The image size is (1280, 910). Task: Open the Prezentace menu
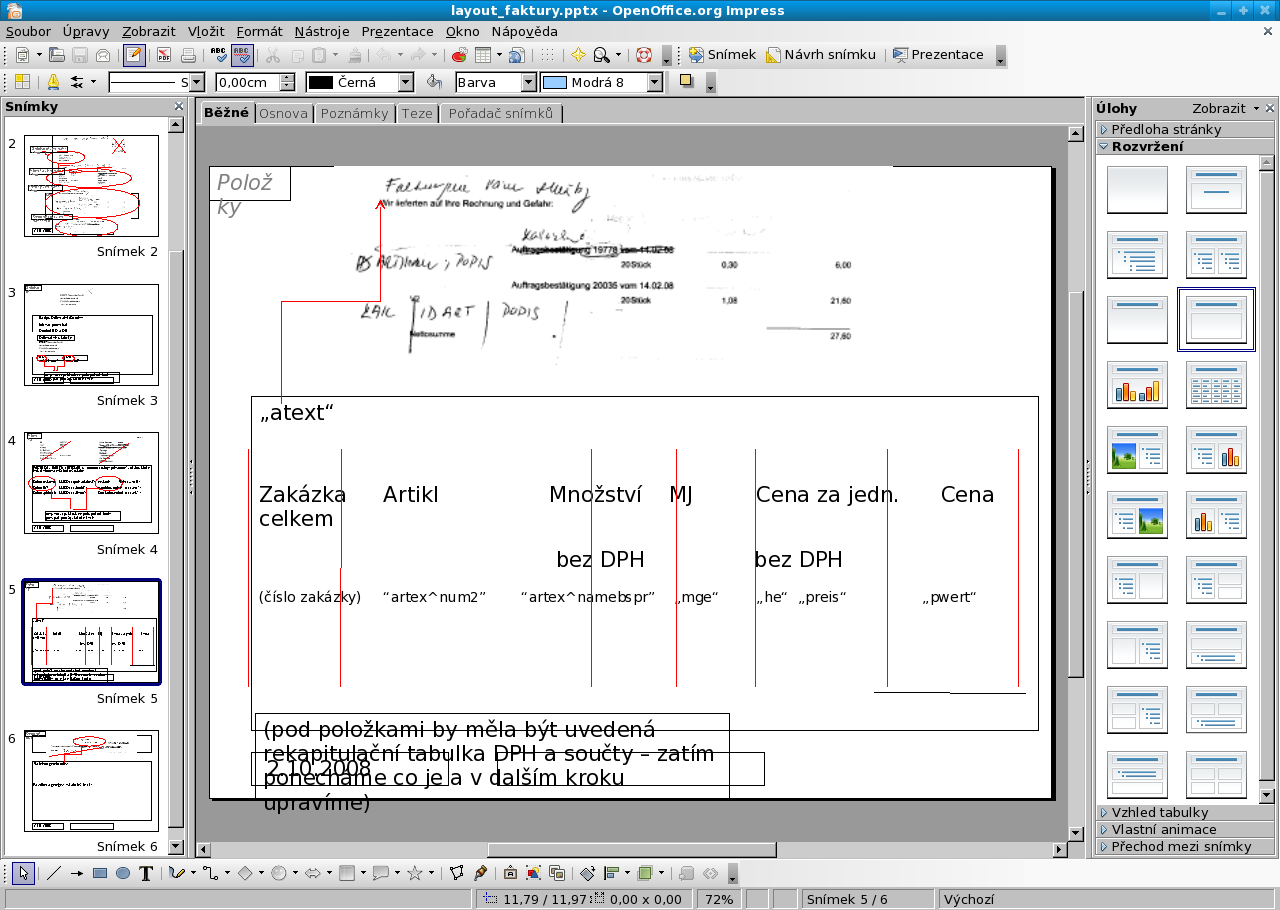pos(397,31)
